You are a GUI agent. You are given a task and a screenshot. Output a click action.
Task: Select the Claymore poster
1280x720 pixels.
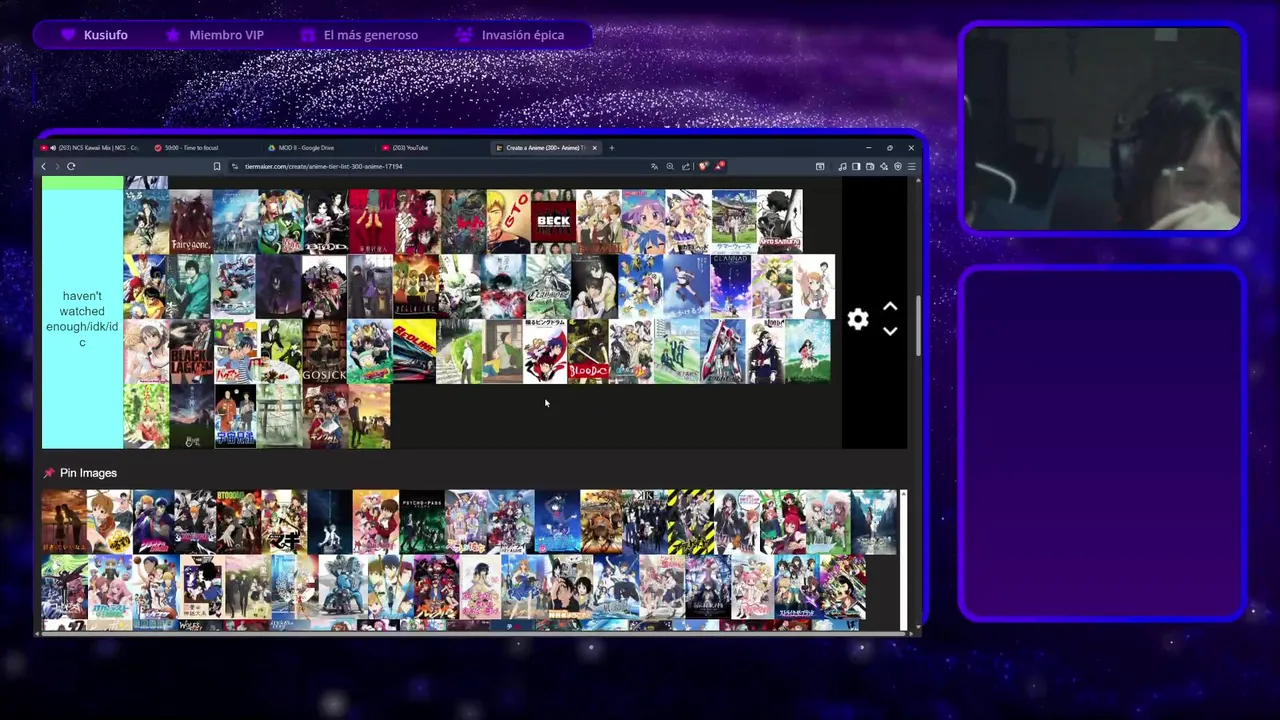click(548, 287)
